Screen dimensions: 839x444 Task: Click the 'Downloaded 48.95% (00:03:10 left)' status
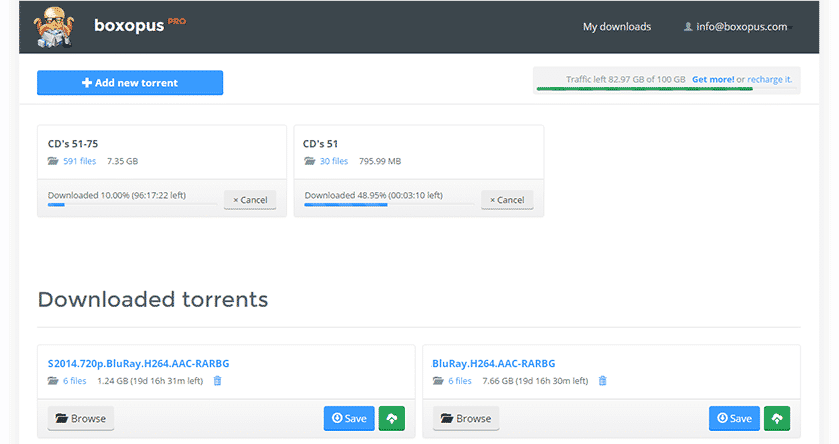[x=373, y=195]
